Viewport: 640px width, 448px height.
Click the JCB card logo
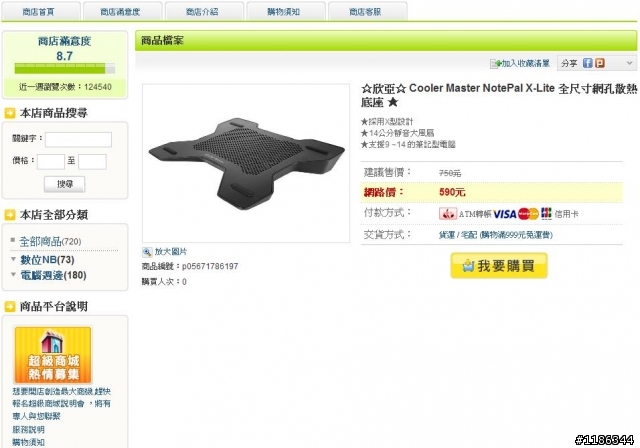click(546, 213)
